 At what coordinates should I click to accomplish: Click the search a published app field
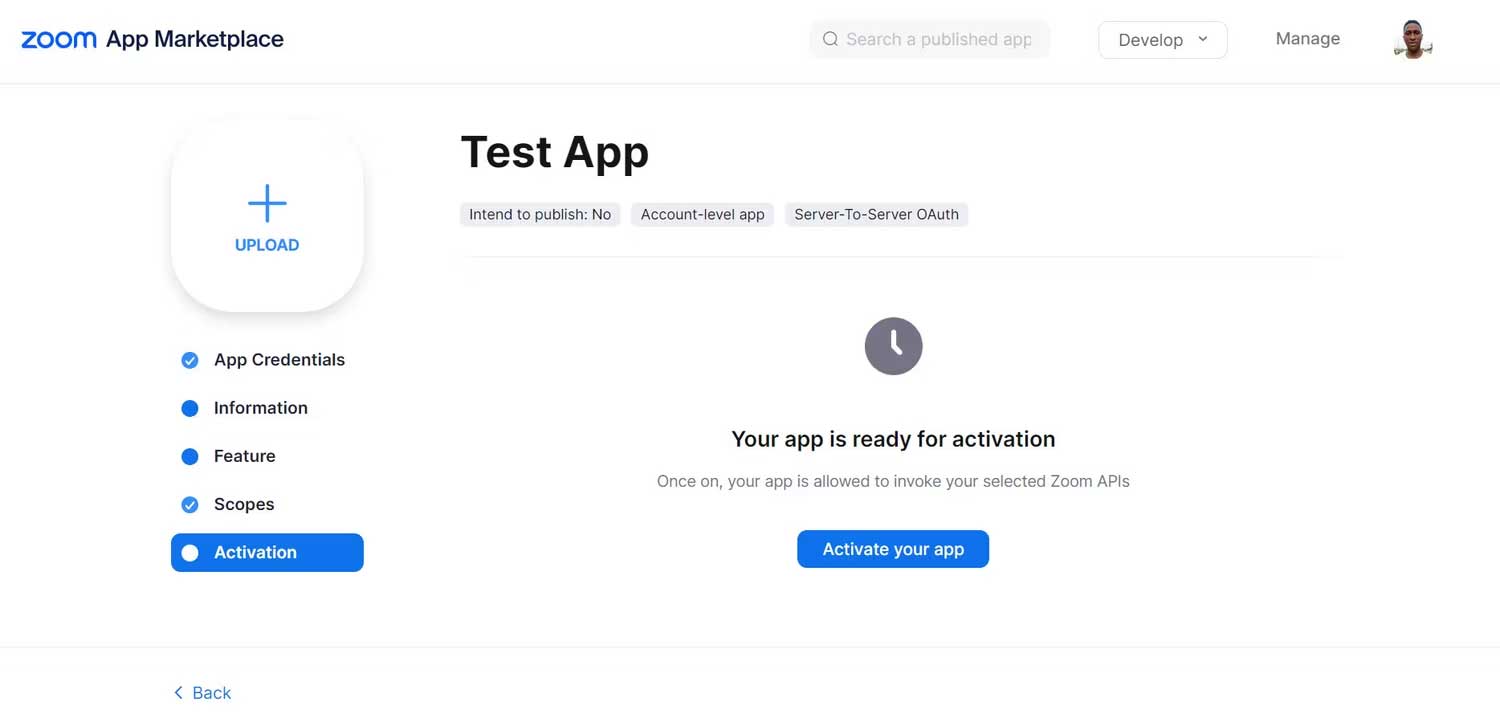click(x=930, y=39)
